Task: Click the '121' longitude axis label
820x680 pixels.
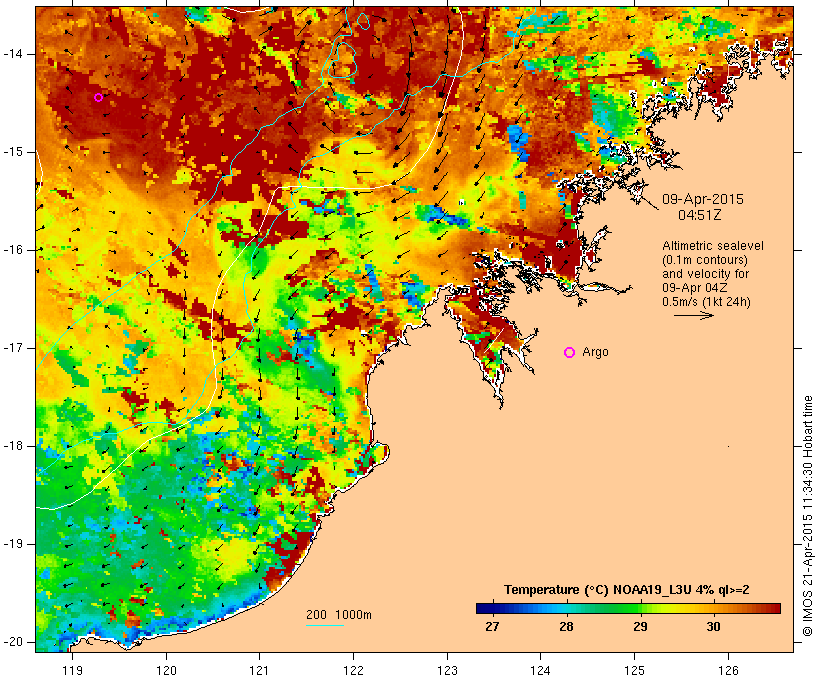Action: 259,670
